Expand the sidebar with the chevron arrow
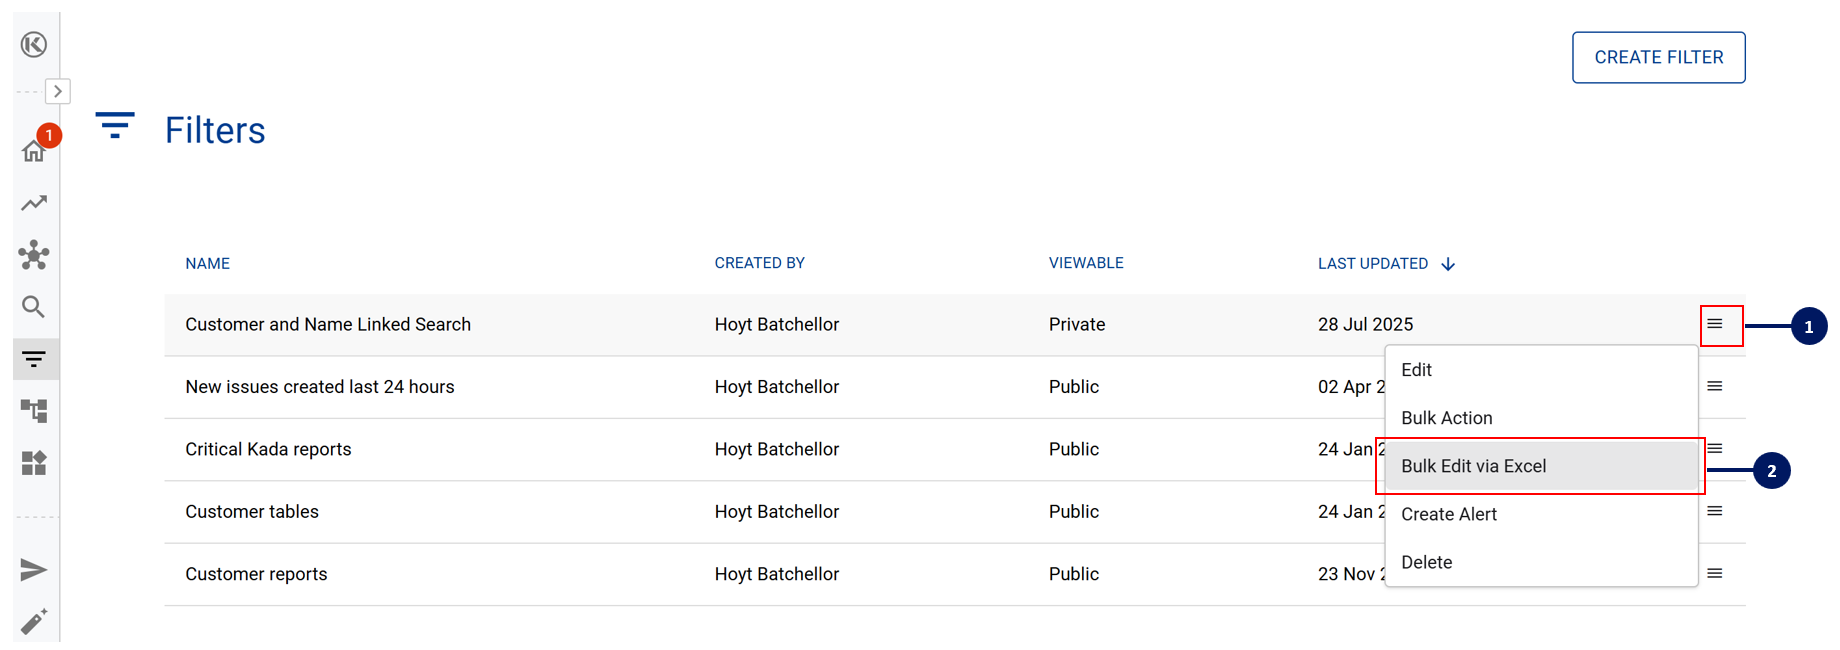The height and width of the screenshot is (650, 1840). [x=58, y=91]
